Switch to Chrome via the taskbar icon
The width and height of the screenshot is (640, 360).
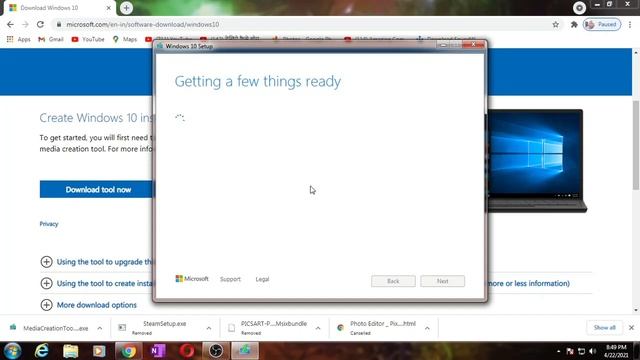click(x=128, y=351)
